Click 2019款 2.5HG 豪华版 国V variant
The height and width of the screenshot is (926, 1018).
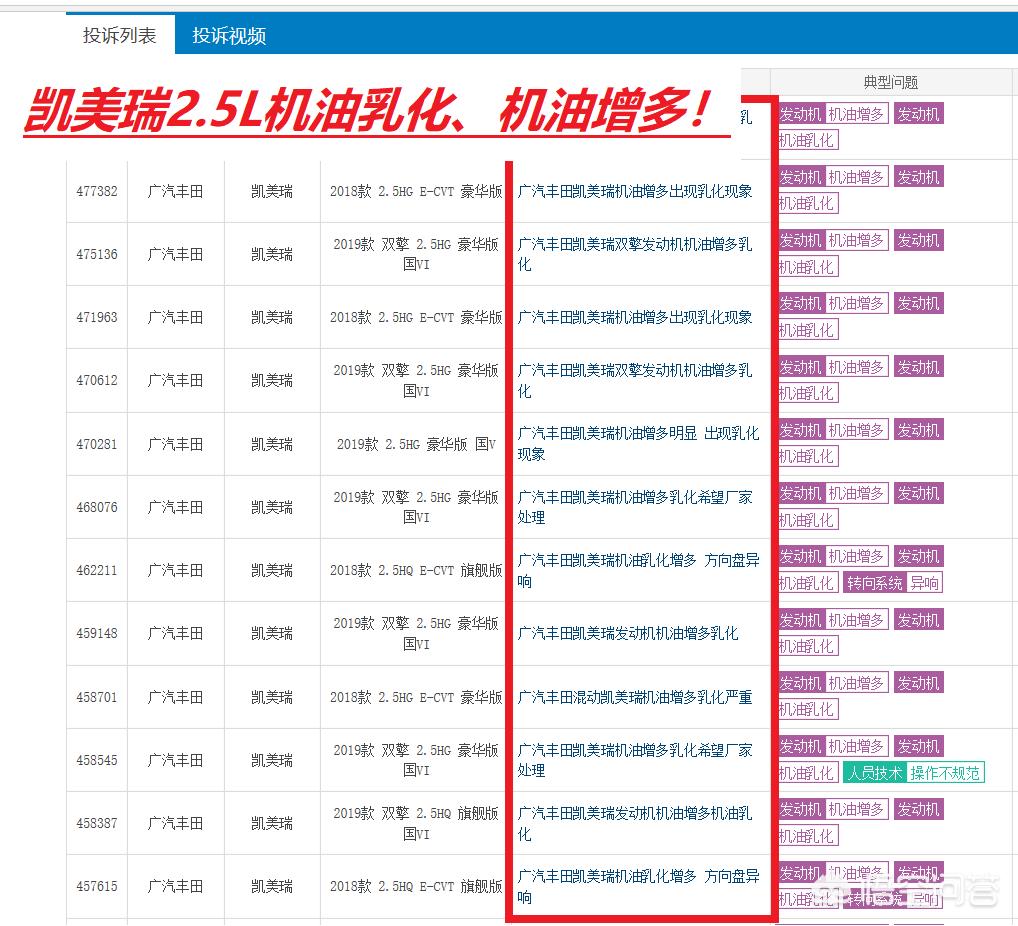coord(416,444)
